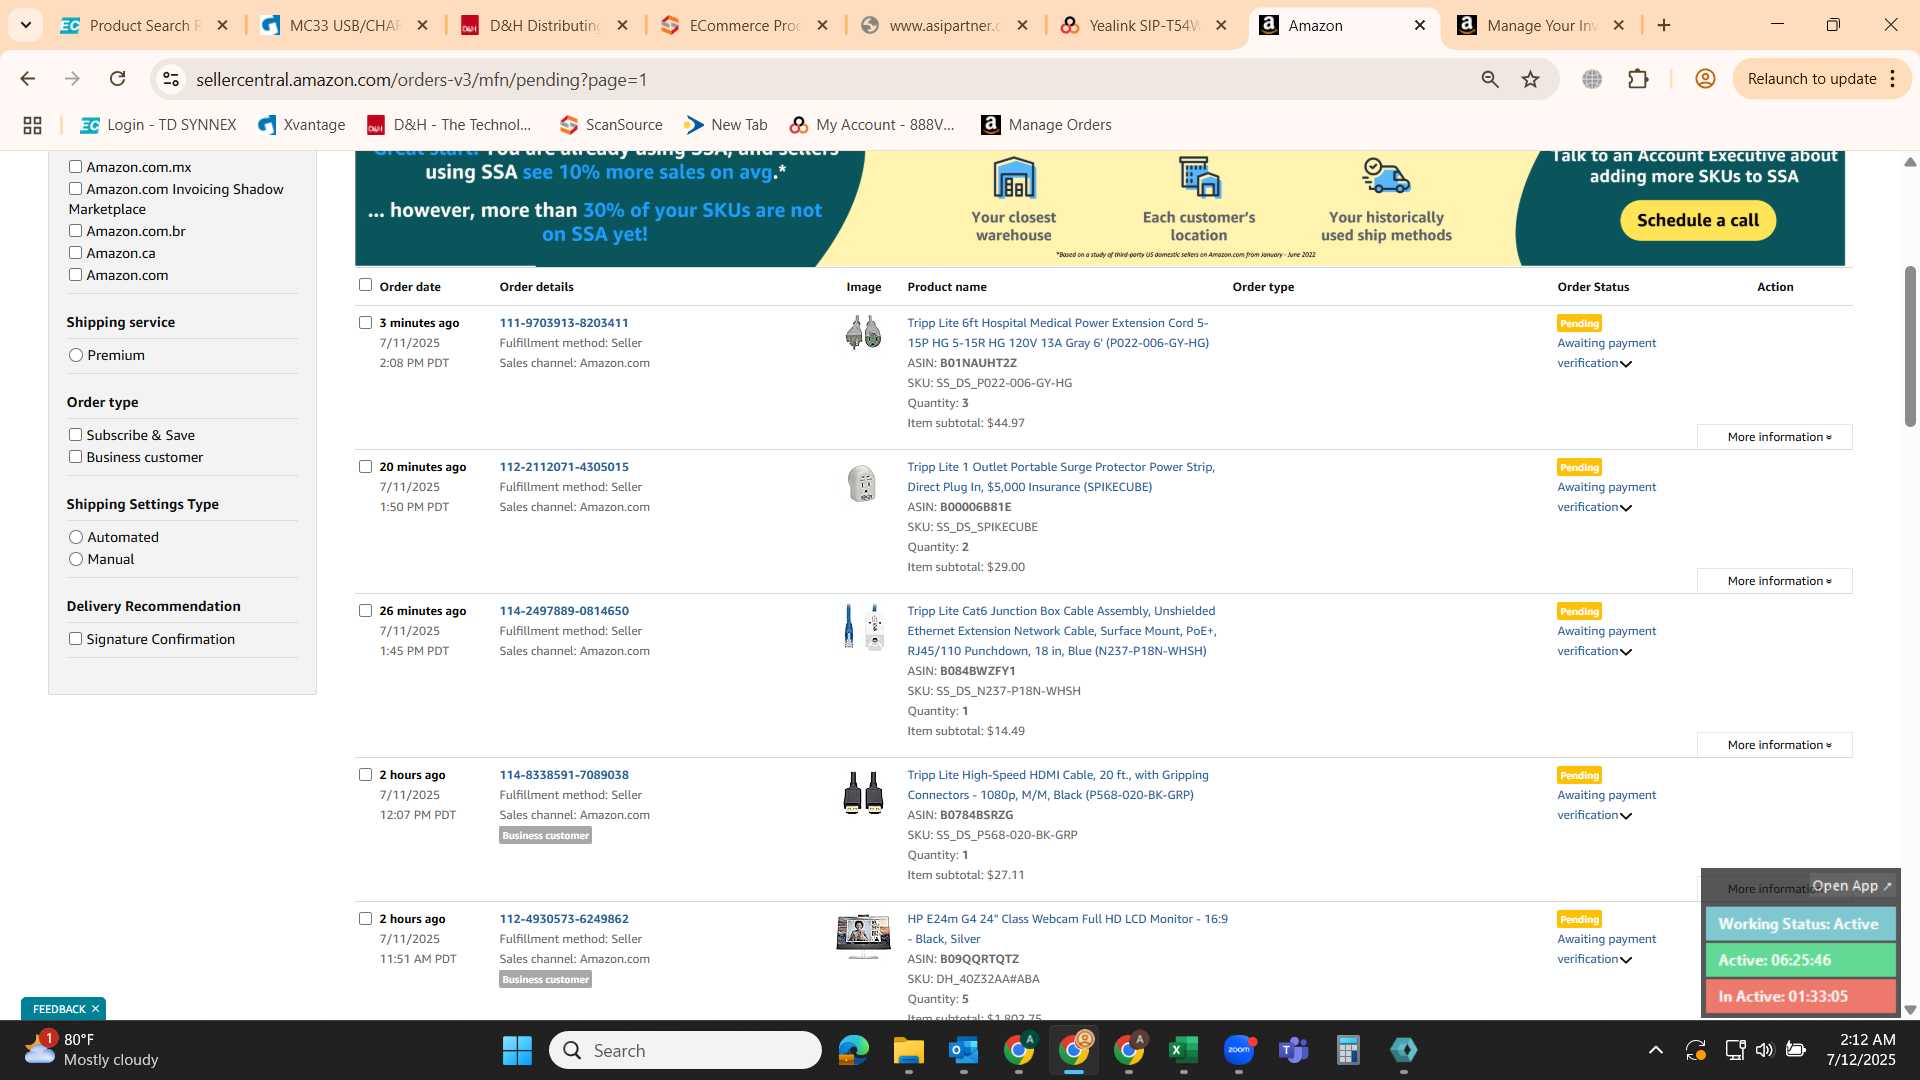1920x1080 pixels.
Task: Click the taskbar Search box
Action: pos(686,1050)
